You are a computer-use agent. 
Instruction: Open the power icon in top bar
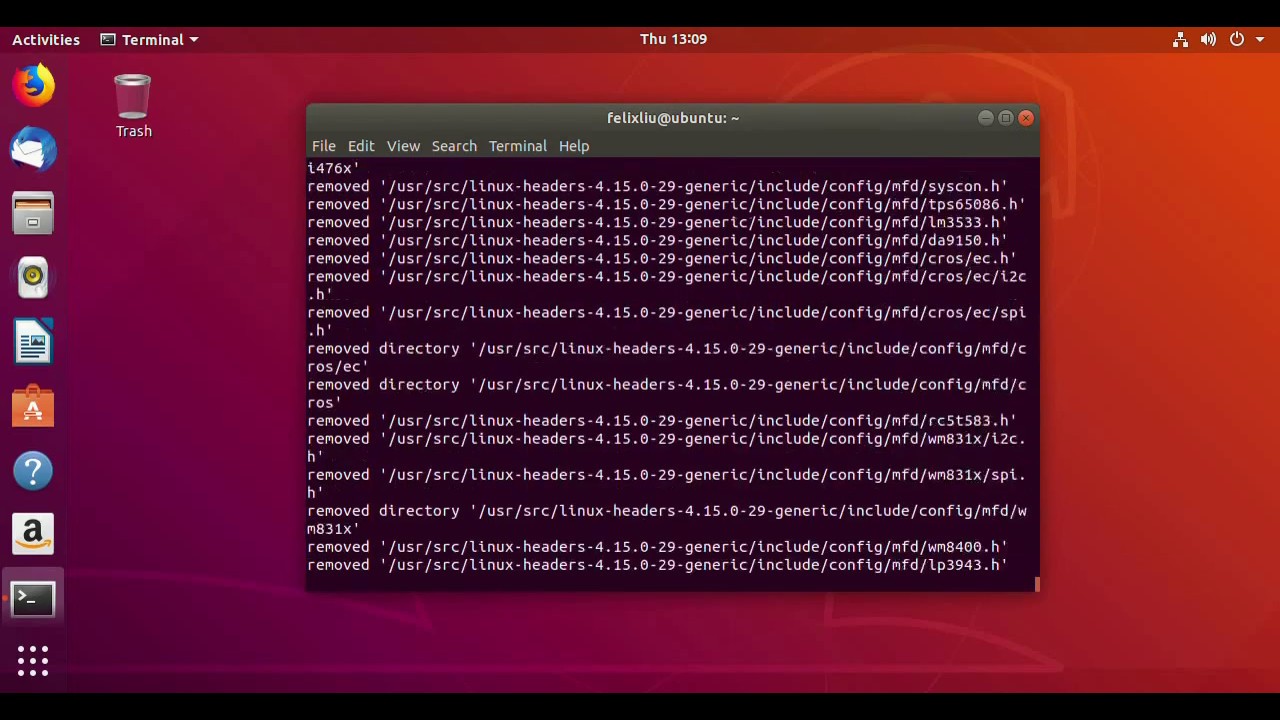(1237, 39)
